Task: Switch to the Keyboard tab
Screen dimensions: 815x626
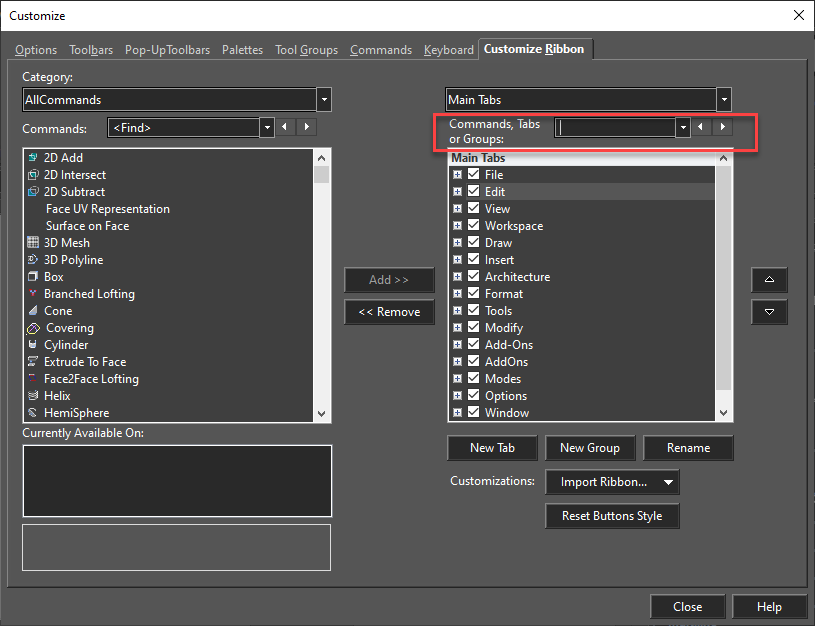Action: [448, 50]
